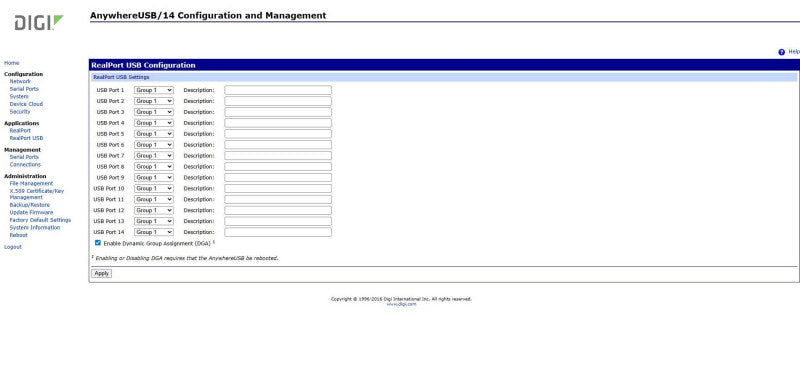Screen dimensions: 800x392
Task: Open Serial Ports under Management
Action: 24,157
